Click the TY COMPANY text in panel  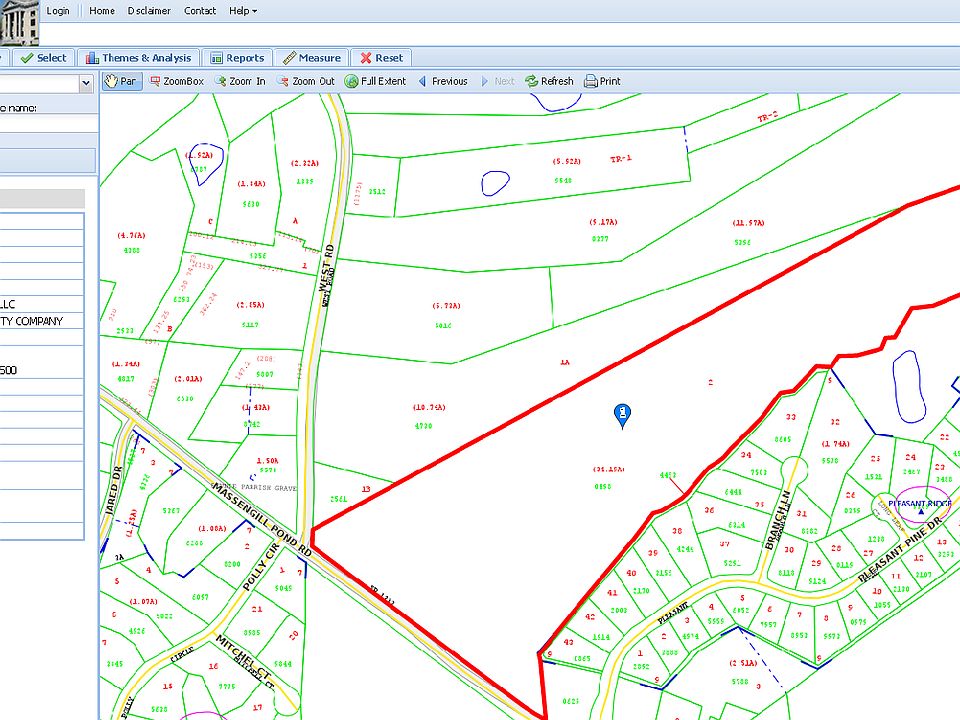[x=31, y=321]
